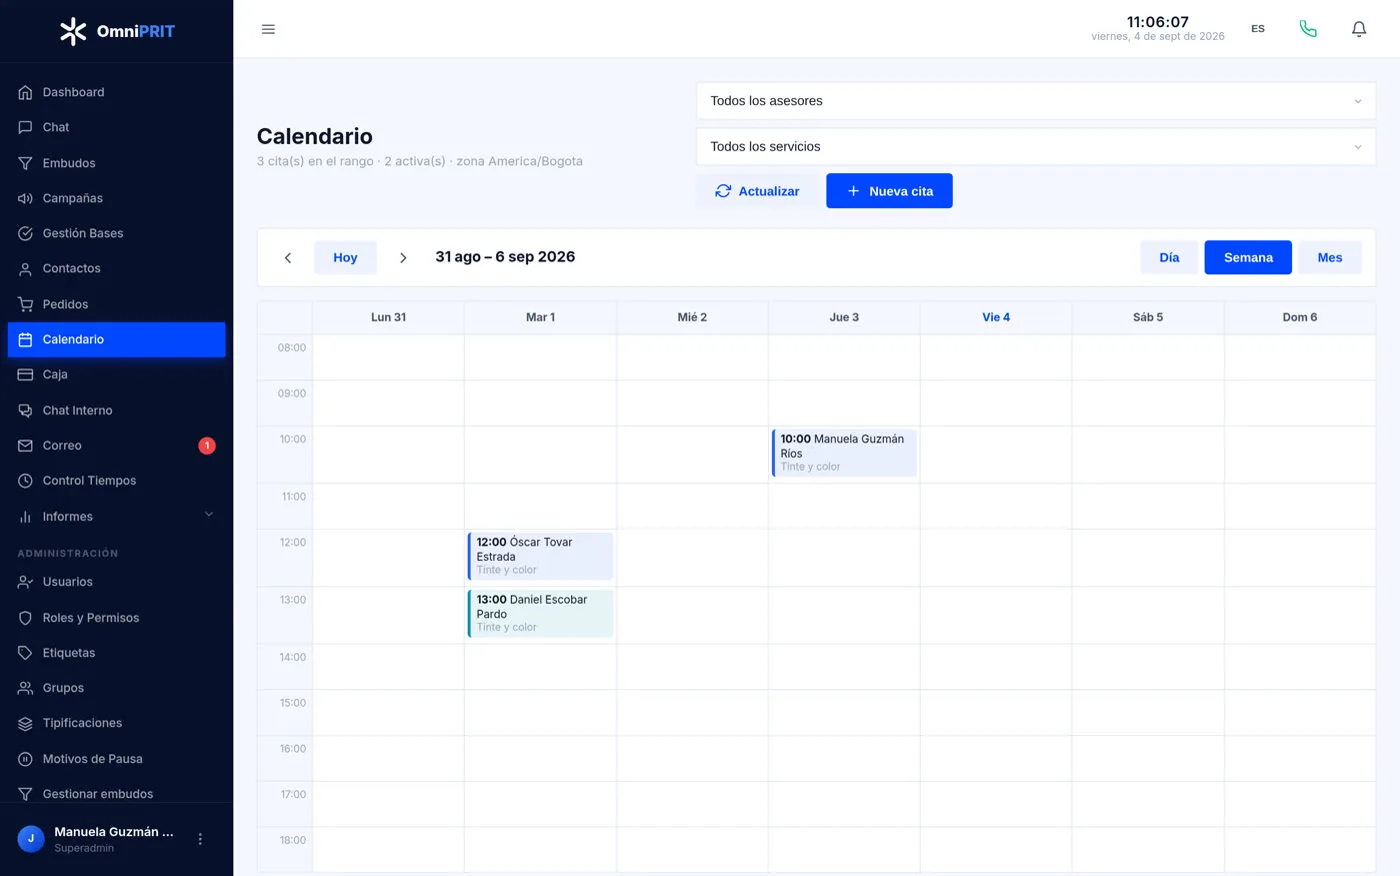Image resolution: width=1400 pixels, height=876 pixels.
Task: Click the Correo envelope icon
Action: pyautogui.click(x=26, y=445)
